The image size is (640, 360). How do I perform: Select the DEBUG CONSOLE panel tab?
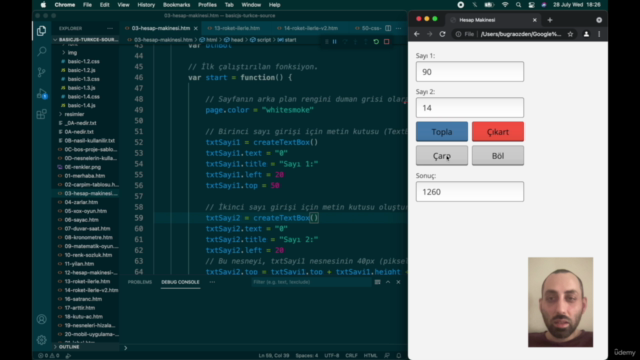point(180,282)
